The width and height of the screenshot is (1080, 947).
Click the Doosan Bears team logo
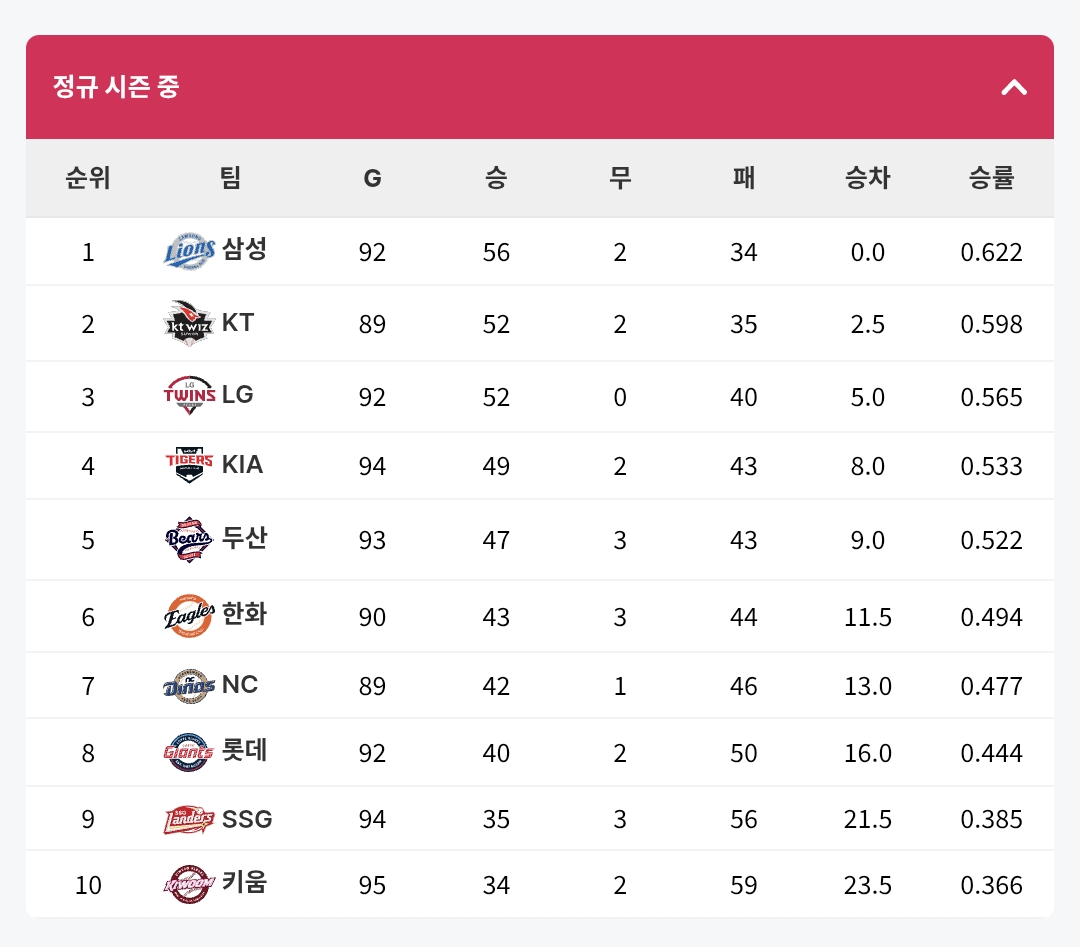point(189,539)
